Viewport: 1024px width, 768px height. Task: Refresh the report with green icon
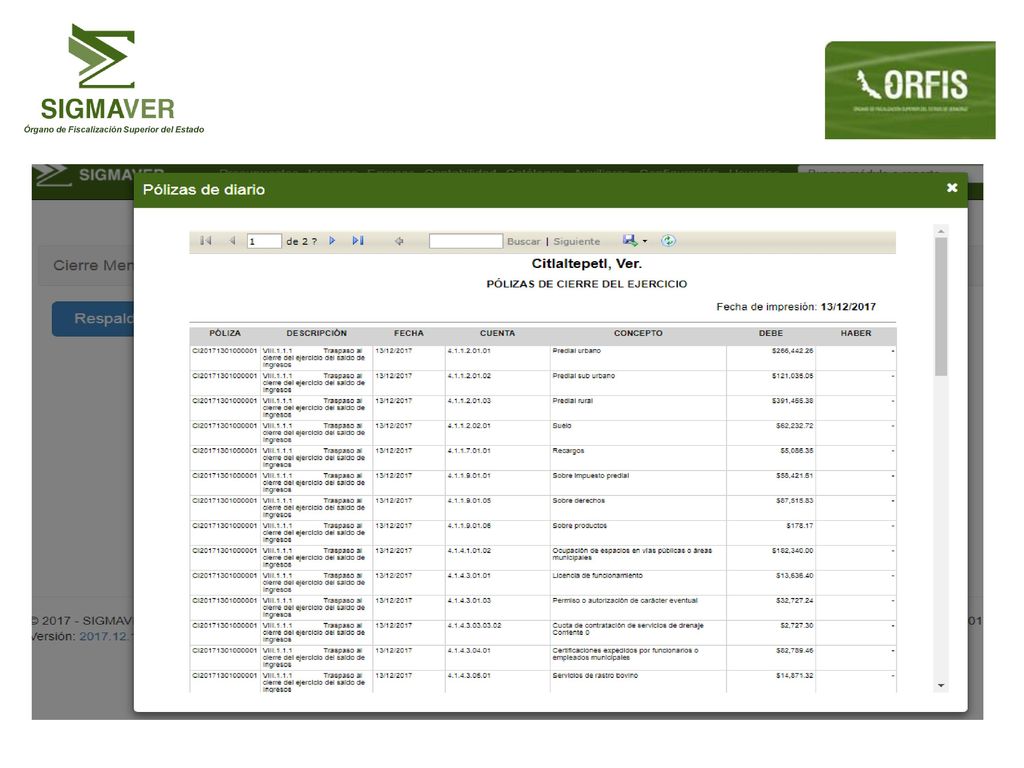click(667, 241)
